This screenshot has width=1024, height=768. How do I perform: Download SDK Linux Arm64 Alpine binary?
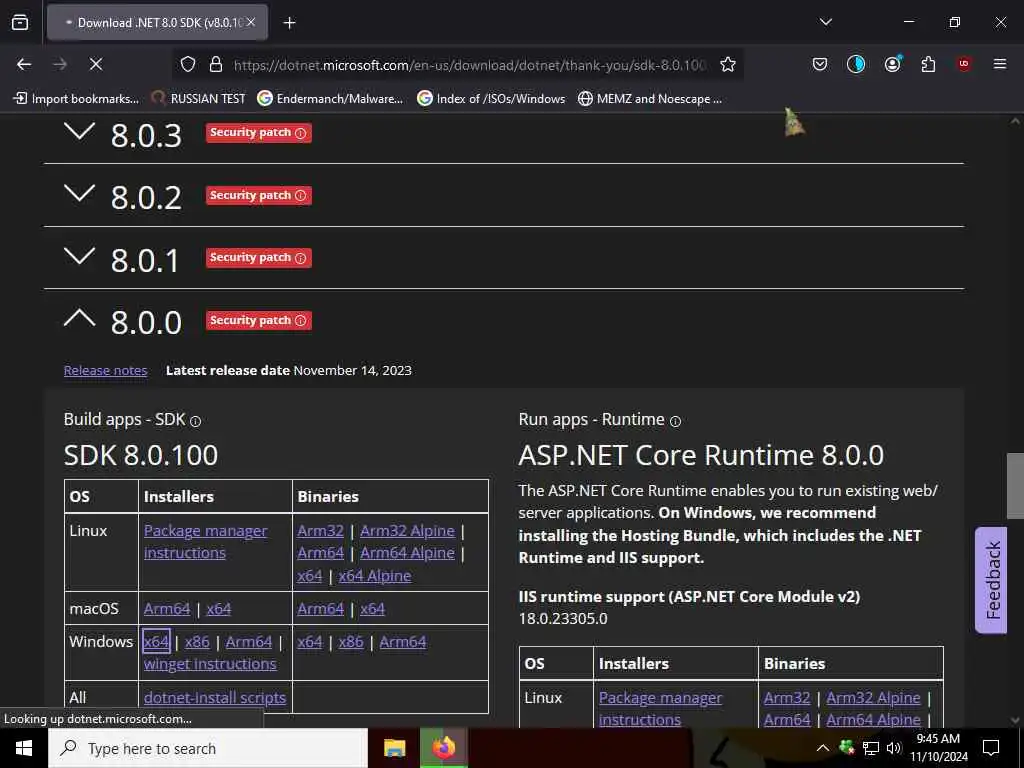click(x=408, y=553)
